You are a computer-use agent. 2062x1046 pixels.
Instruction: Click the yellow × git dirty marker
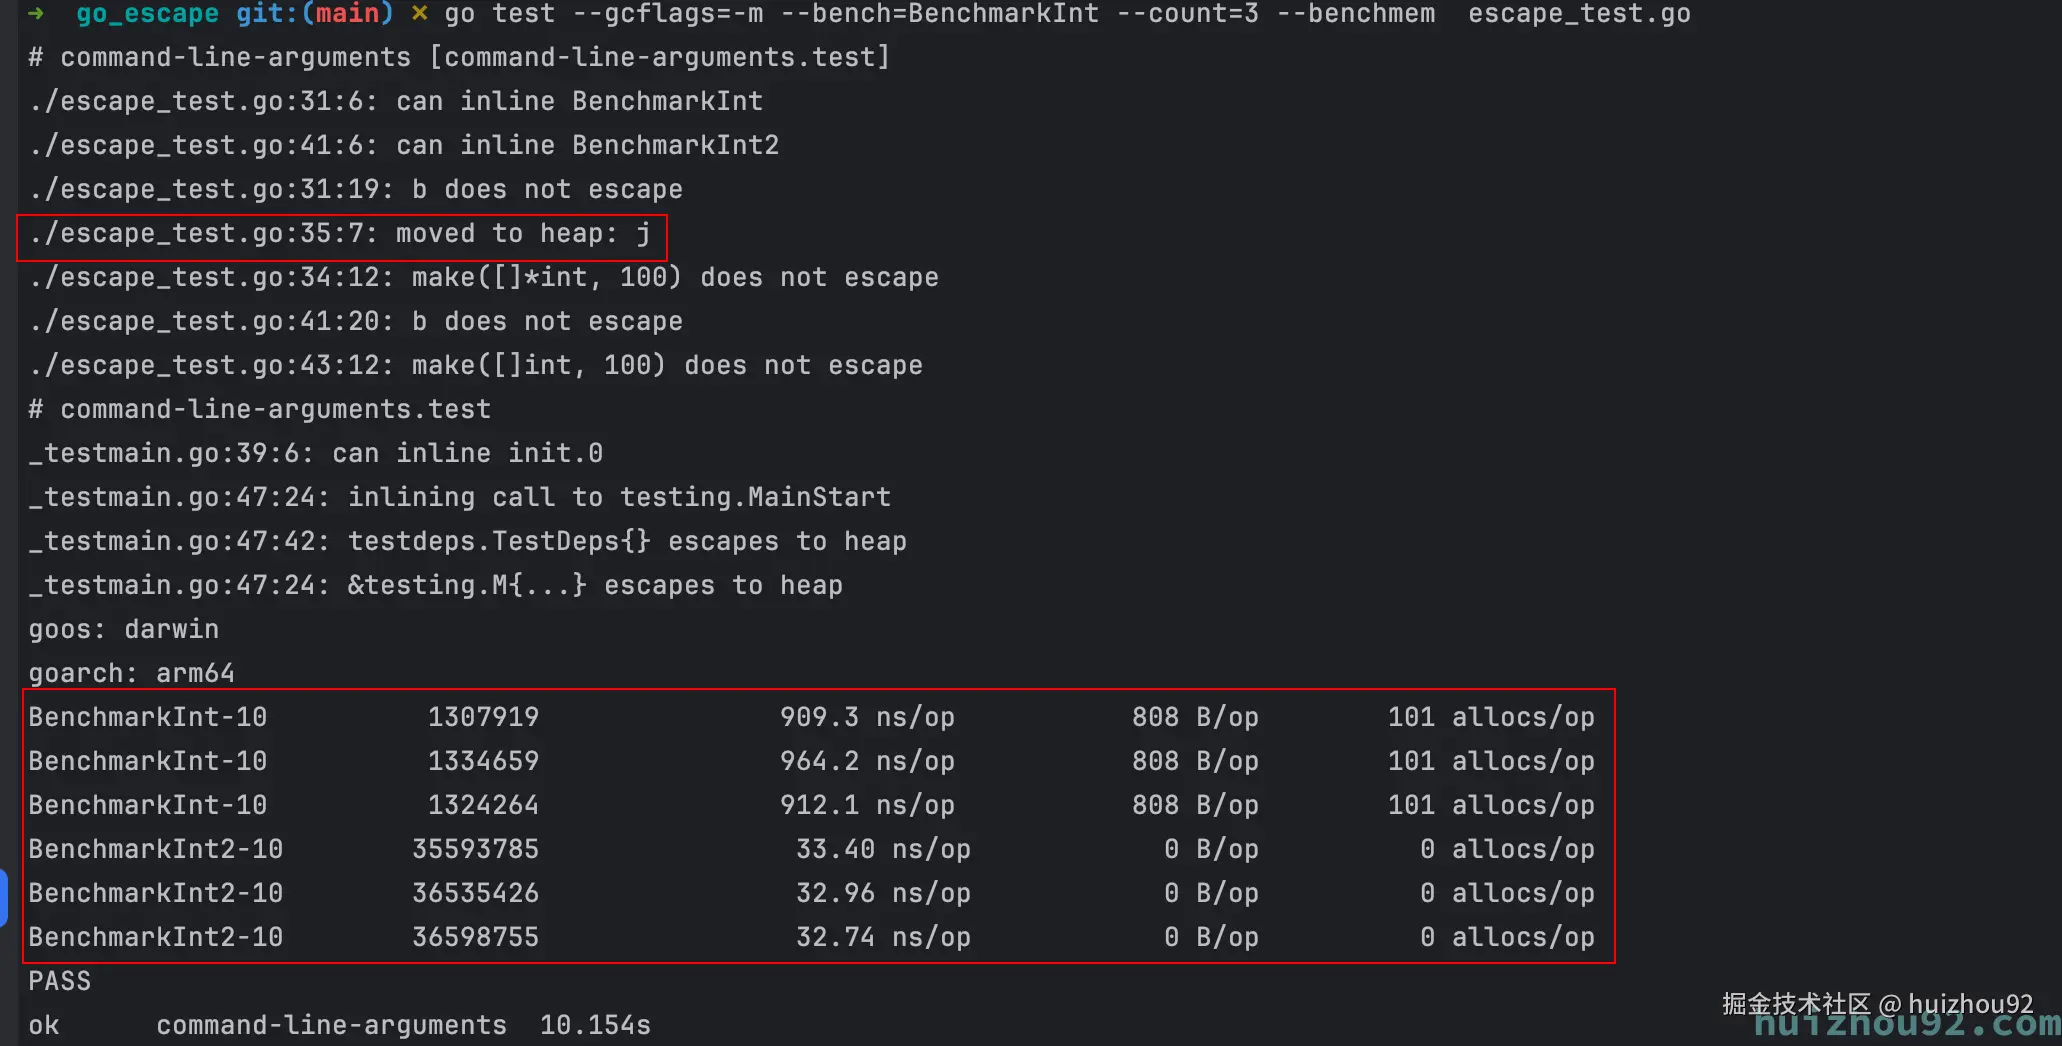point(420,14)
